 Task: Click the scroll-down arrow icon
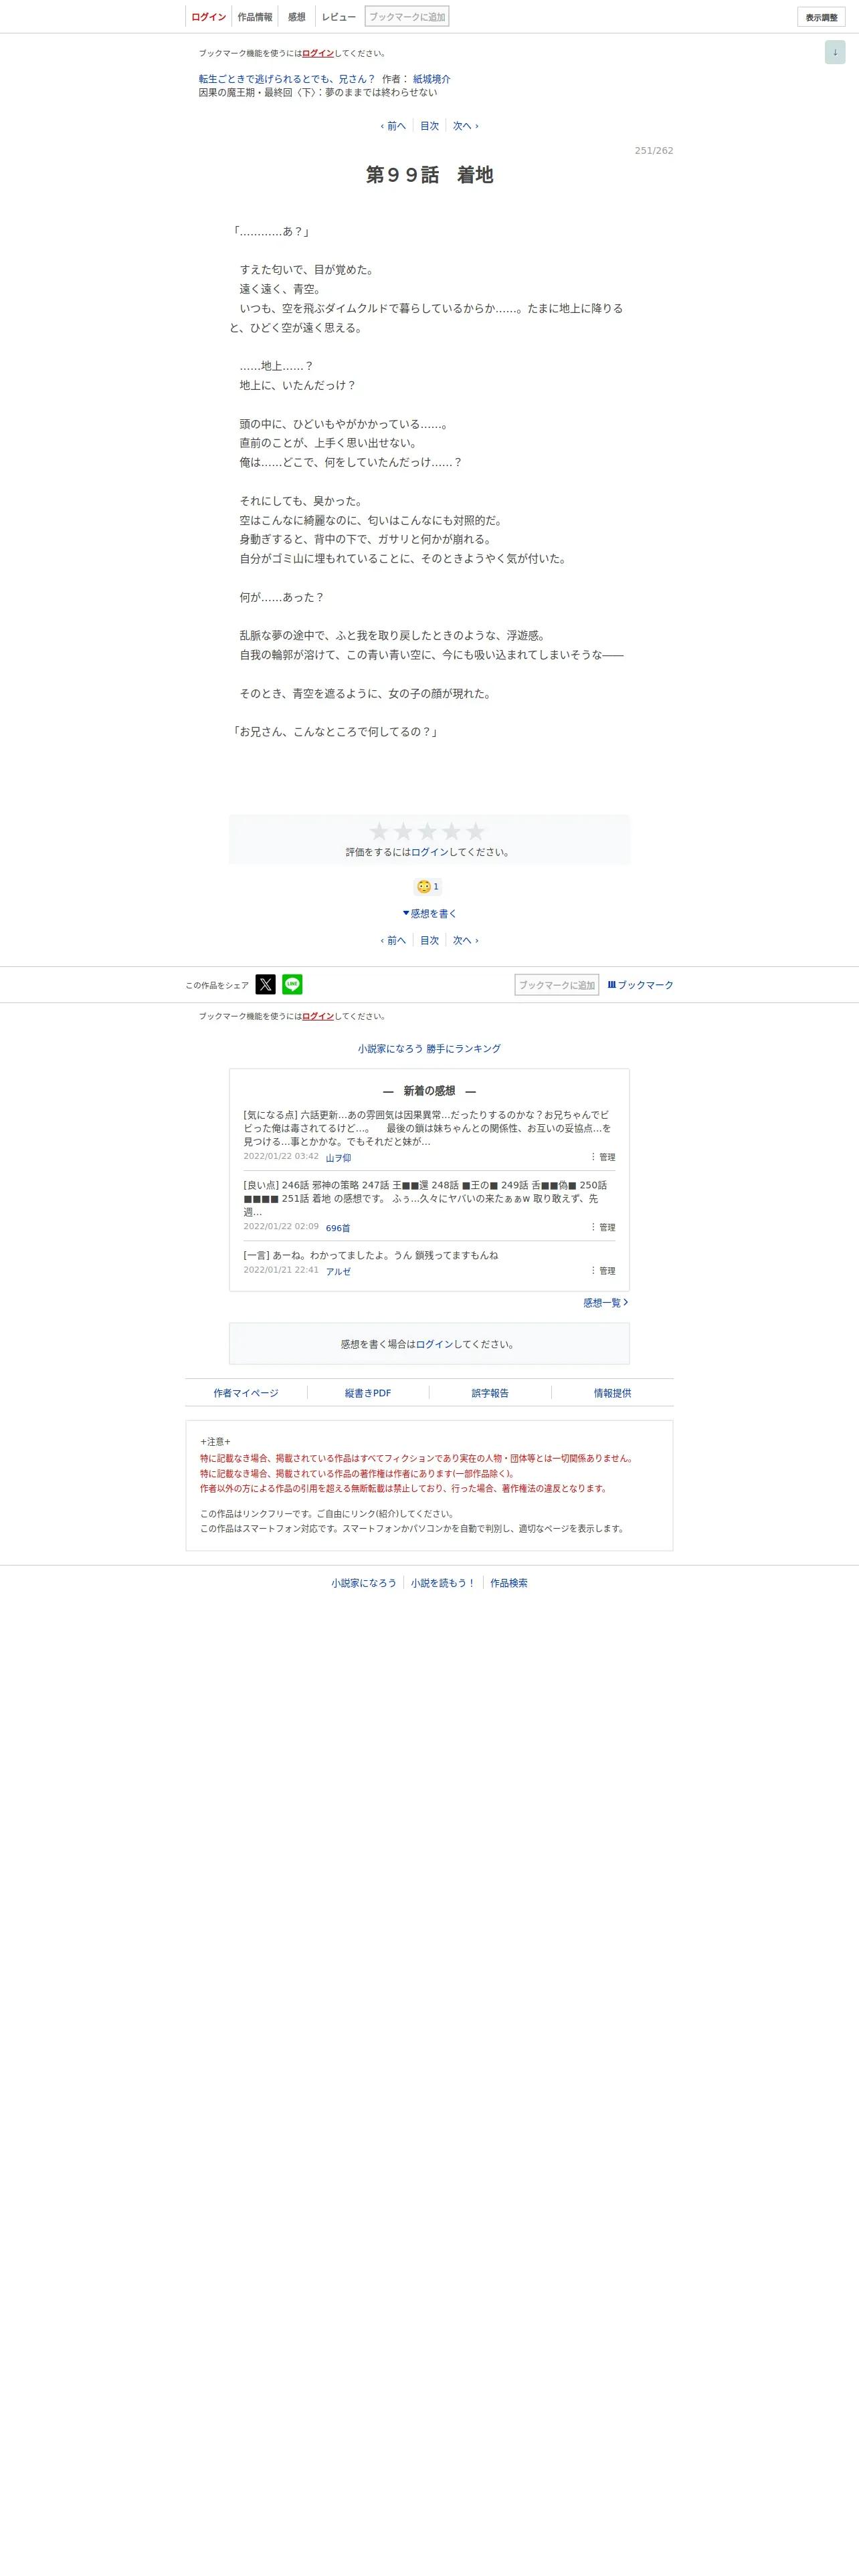[x=835, y=52]
